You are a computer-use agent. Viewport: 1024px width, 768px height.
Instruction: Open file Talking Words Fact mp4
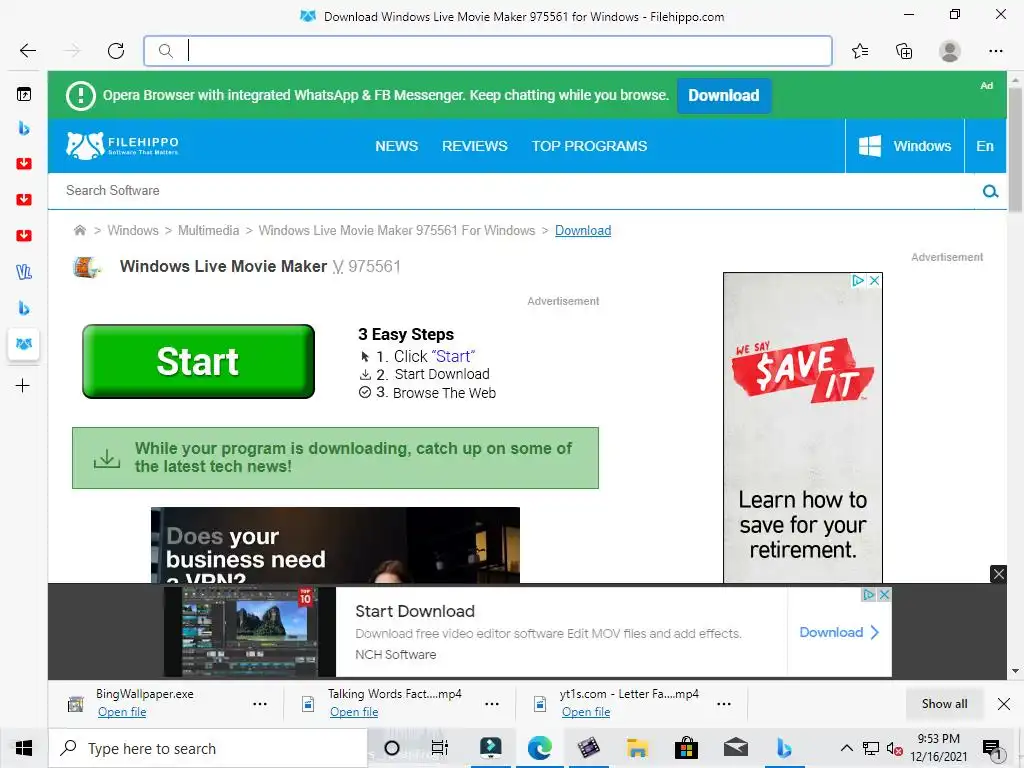pos(354,712)
